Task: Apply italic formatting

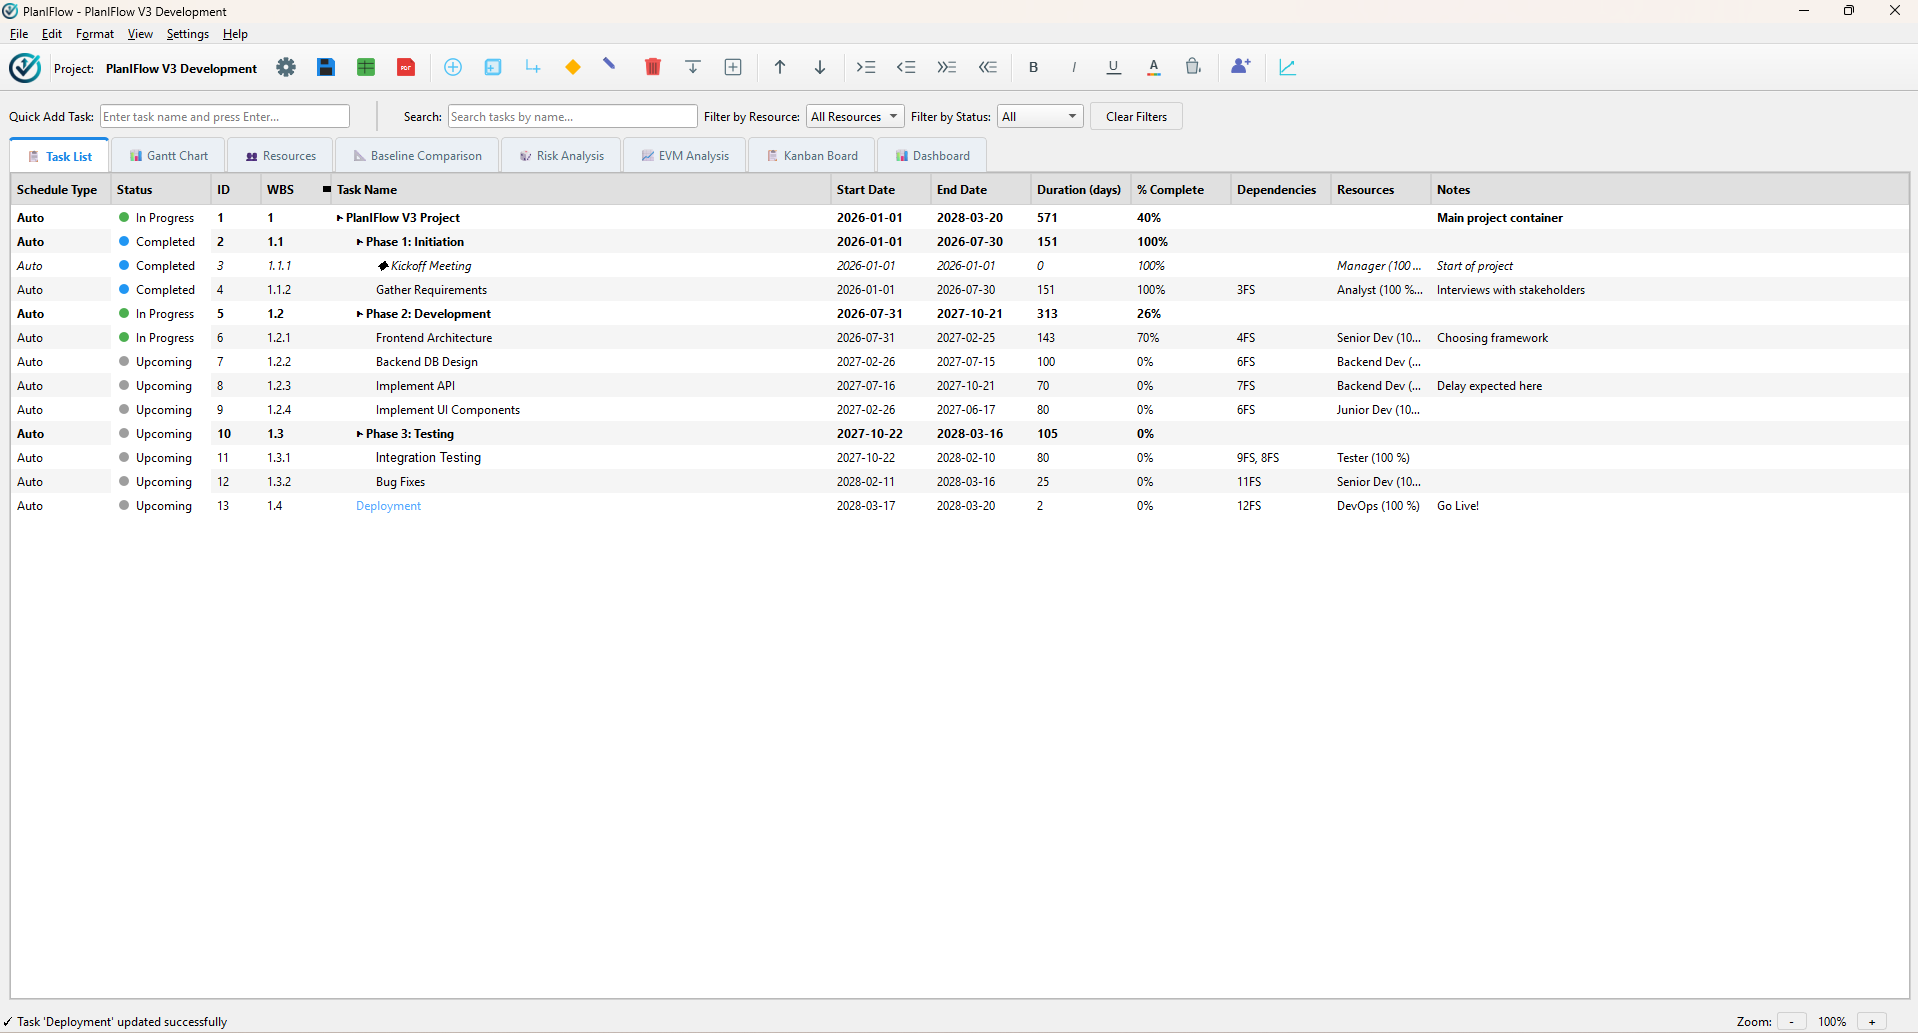Action: [x=1074, y=67]
